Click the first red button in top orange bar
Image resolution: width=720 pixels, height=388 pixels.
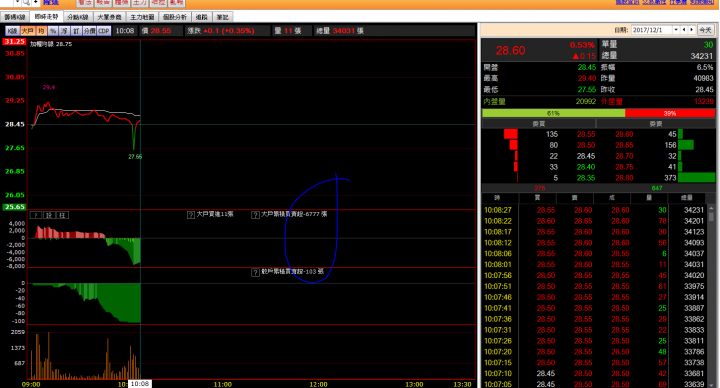tap(85, 2)
